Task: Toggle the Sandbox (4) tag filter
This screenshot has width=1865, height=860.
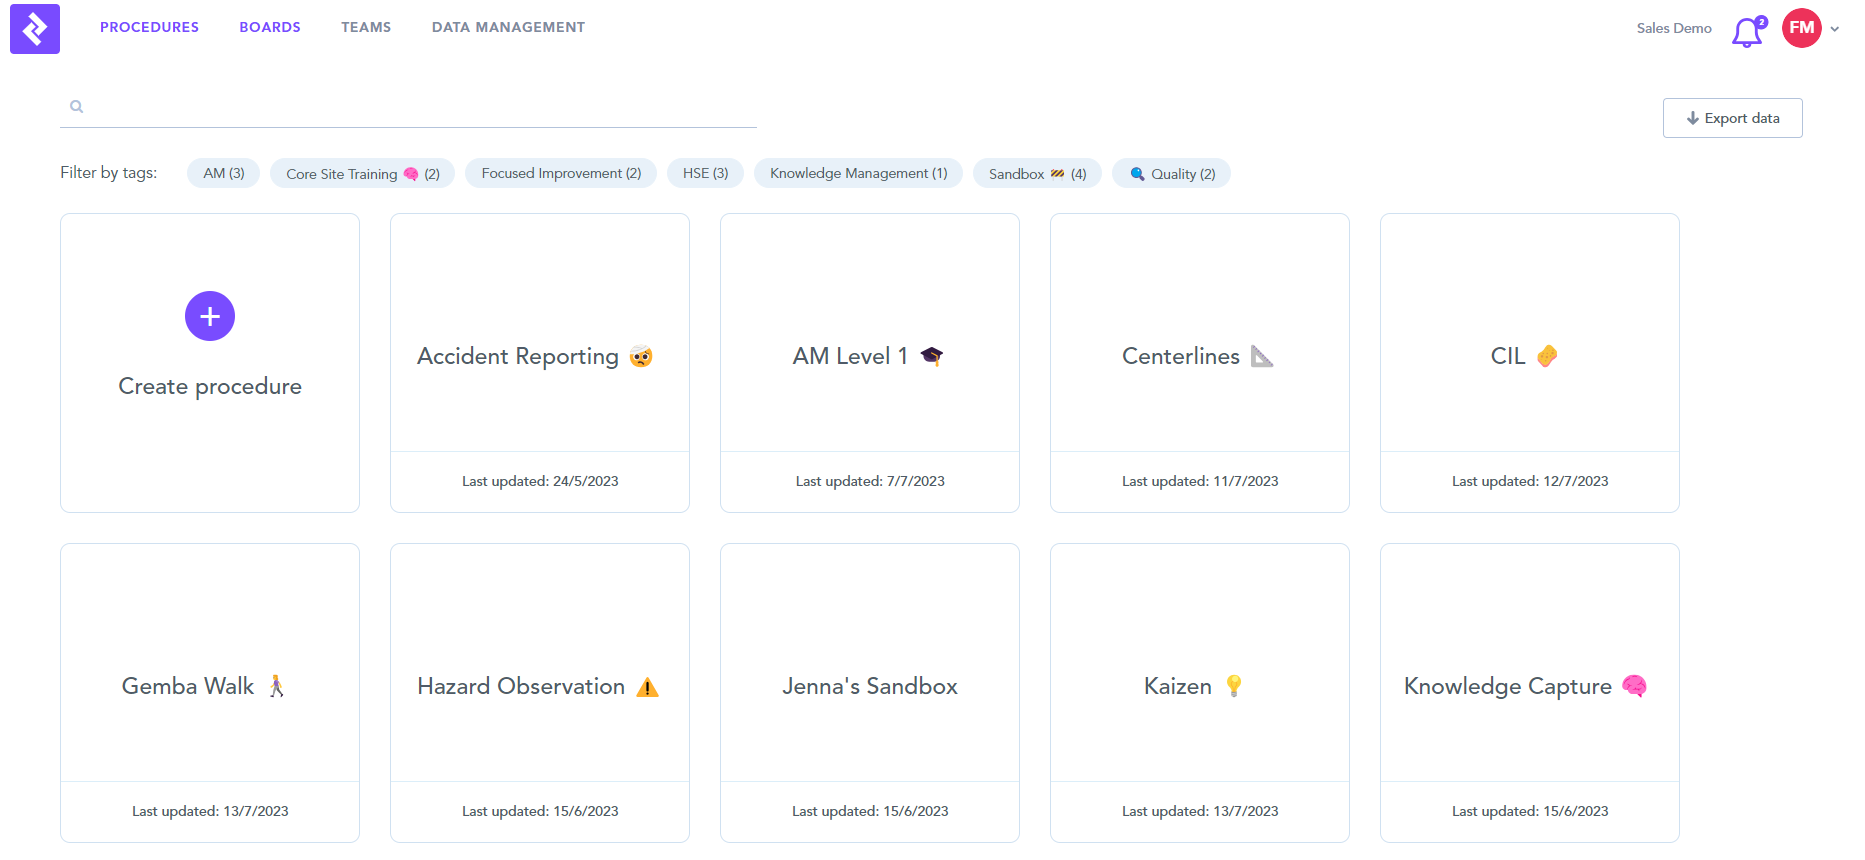Action: pyautogui.click(x=1037, y=173)
